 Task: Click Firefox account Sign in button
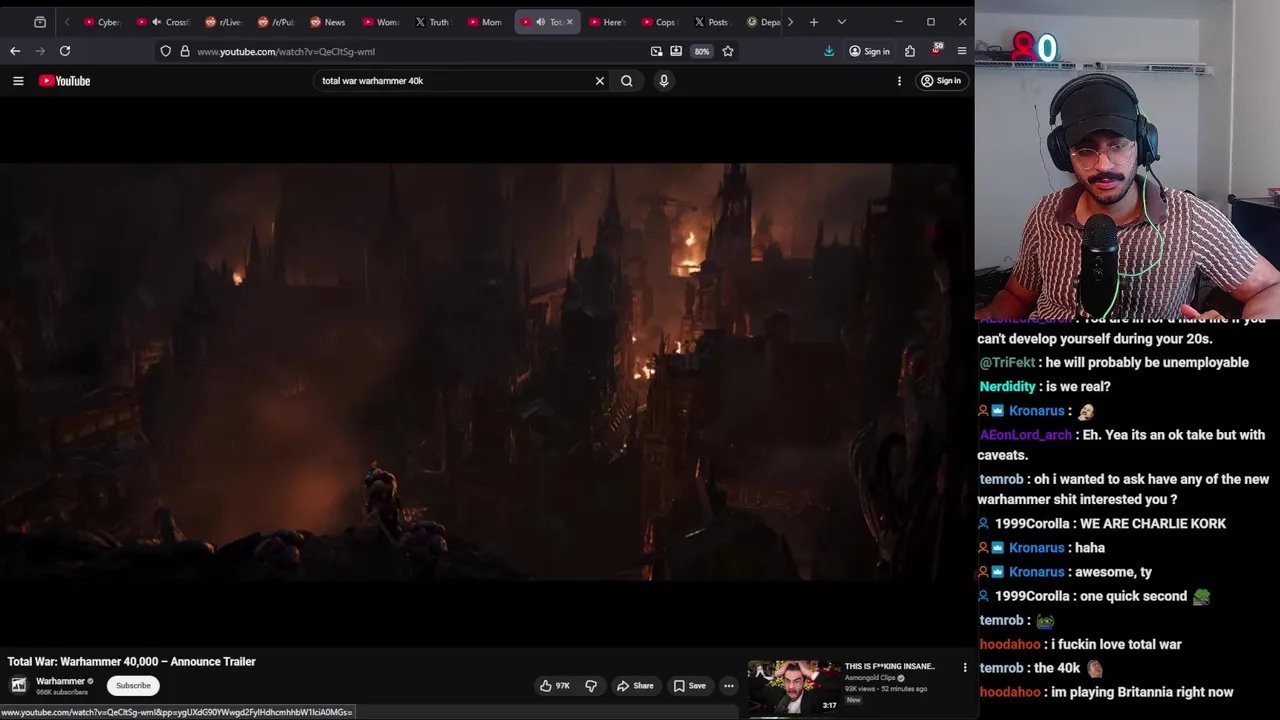[869, 51]
